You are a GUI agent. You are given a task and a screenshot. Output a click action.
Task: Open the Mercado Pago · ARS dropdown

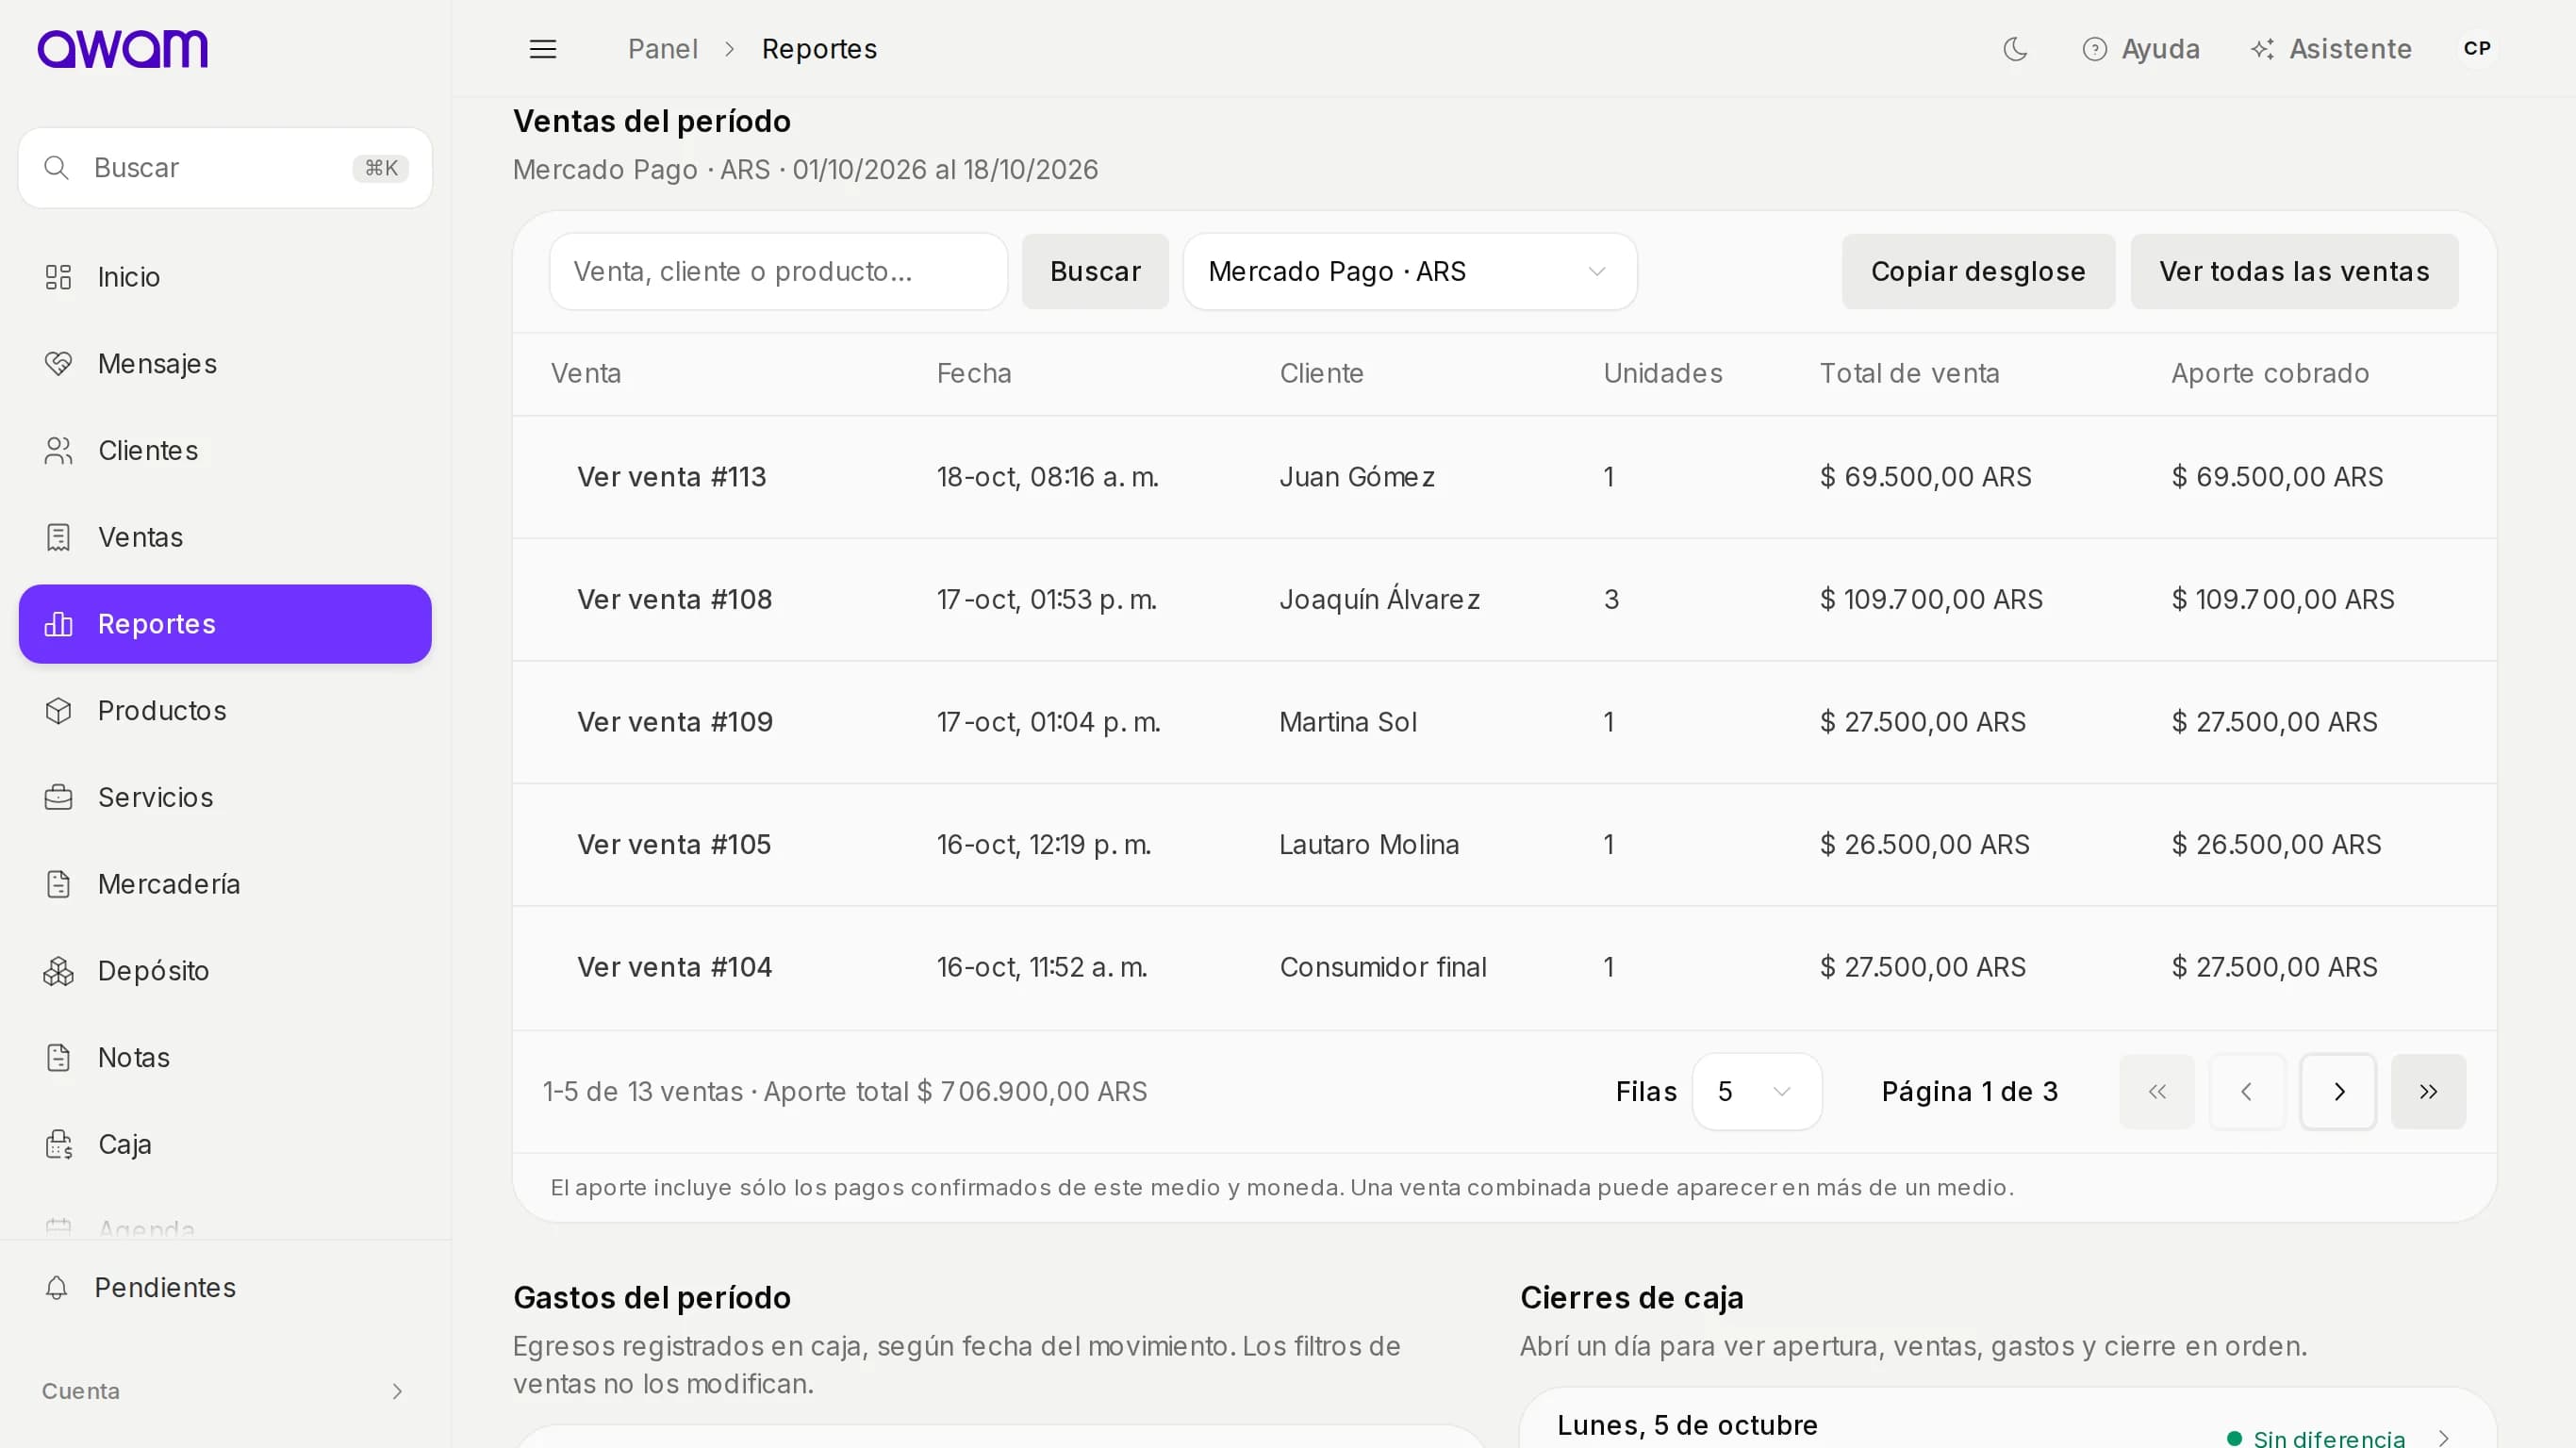[1410, 272]
